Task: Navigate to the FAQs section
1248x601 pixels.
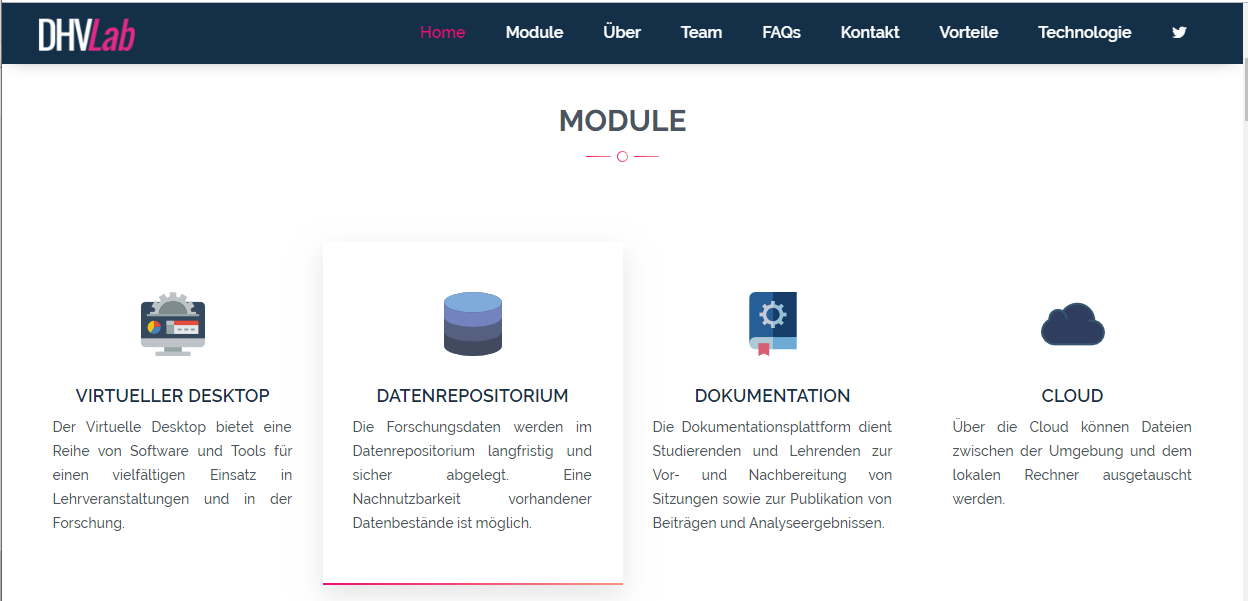Action: click(x=781, y=32)
